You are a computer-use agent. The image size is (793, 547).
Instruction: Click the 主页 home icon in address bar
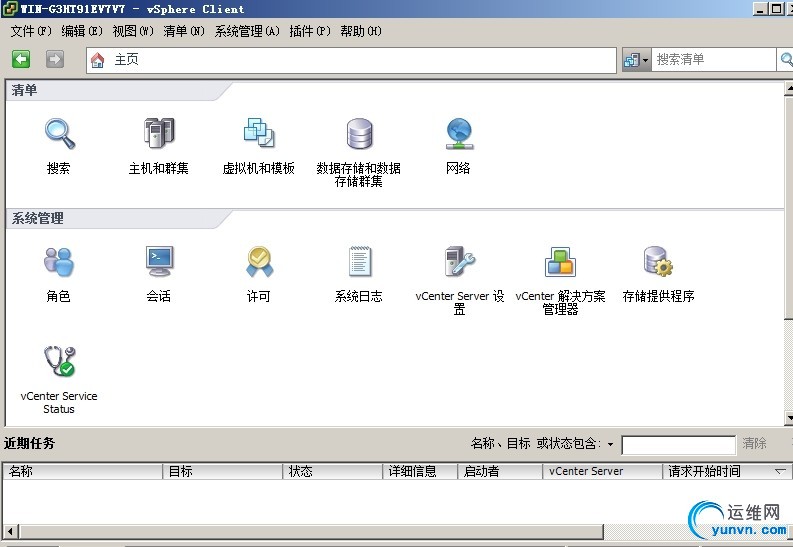pos(97,60)
